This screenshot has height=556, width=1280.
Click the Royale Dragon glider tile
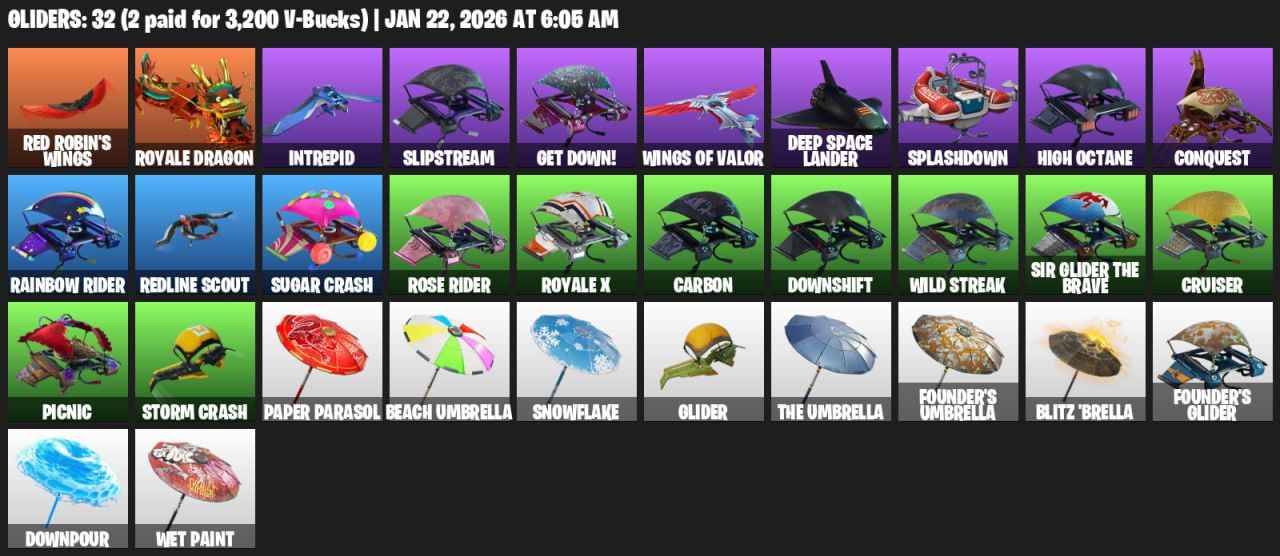(195, 108)
